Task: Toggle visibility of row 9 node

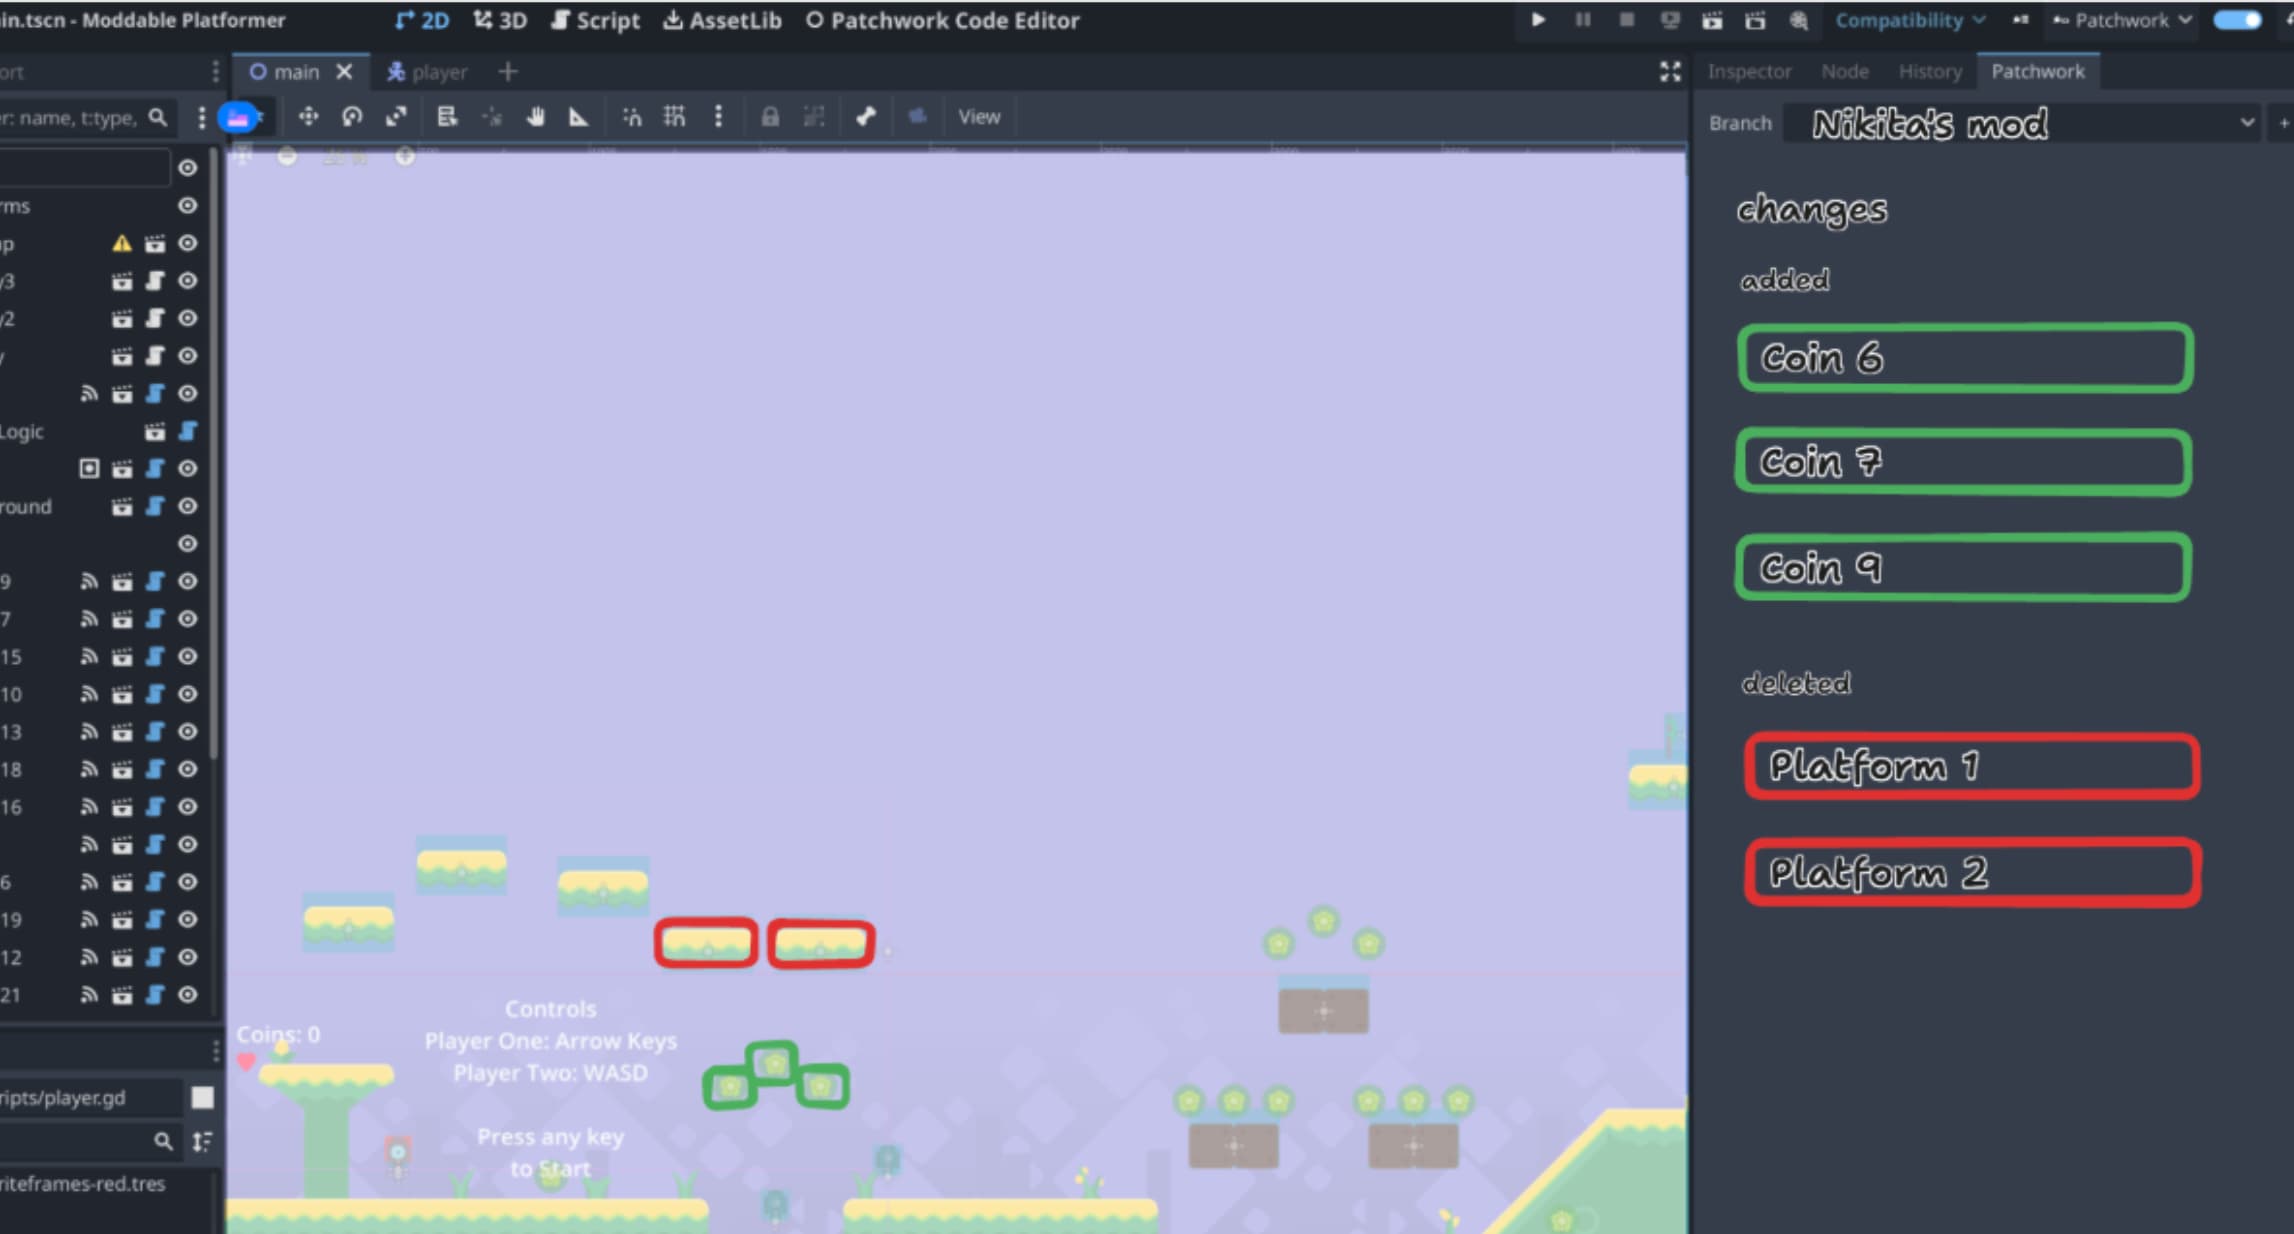Action: click(187, 581)
